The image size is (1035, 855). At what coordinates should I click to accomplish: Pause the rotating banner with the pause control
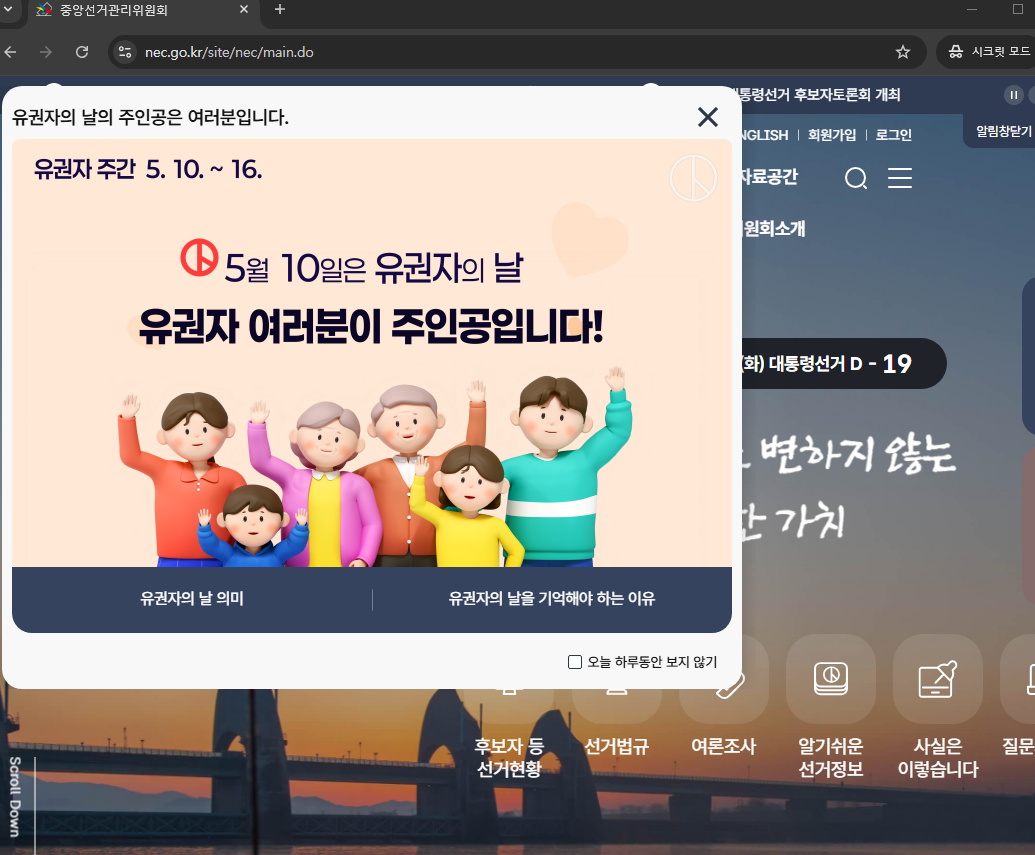click(1013, 95)
